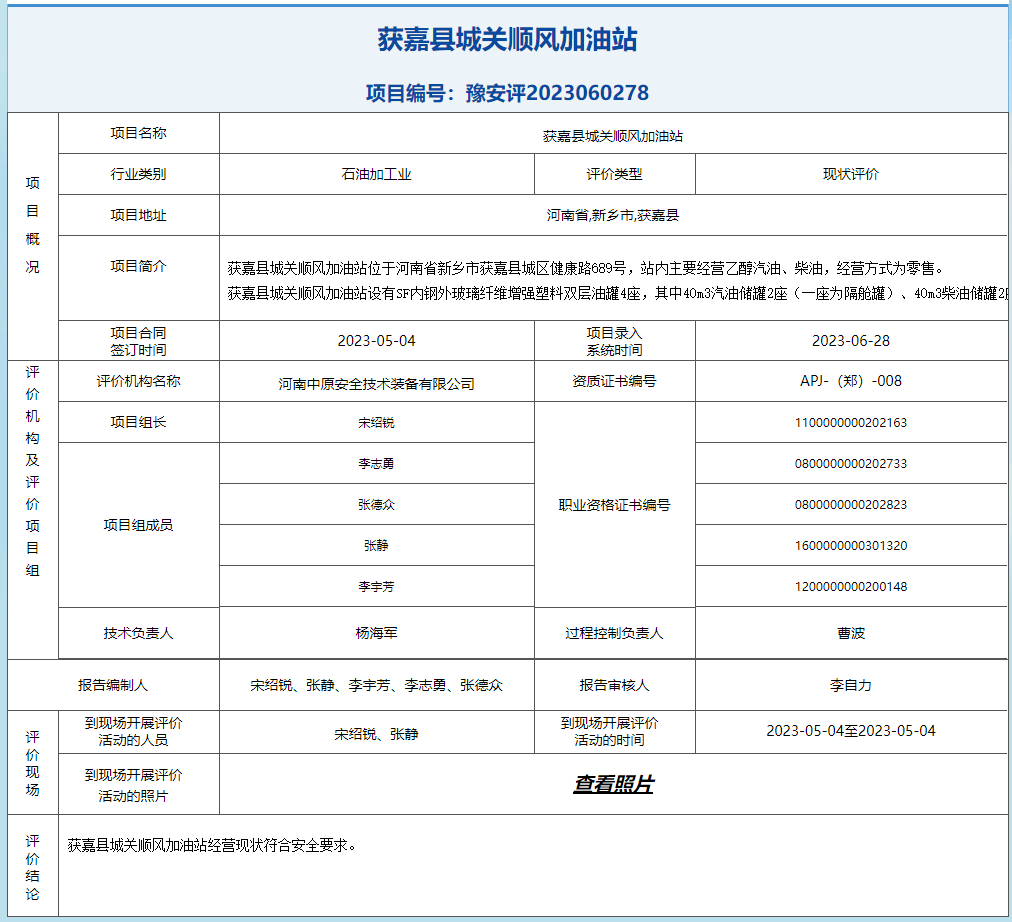The width and height of the screenshot is (1012, 922).
Task: Select certificate number 0800000000202733
Action: (x=851, y=463)
